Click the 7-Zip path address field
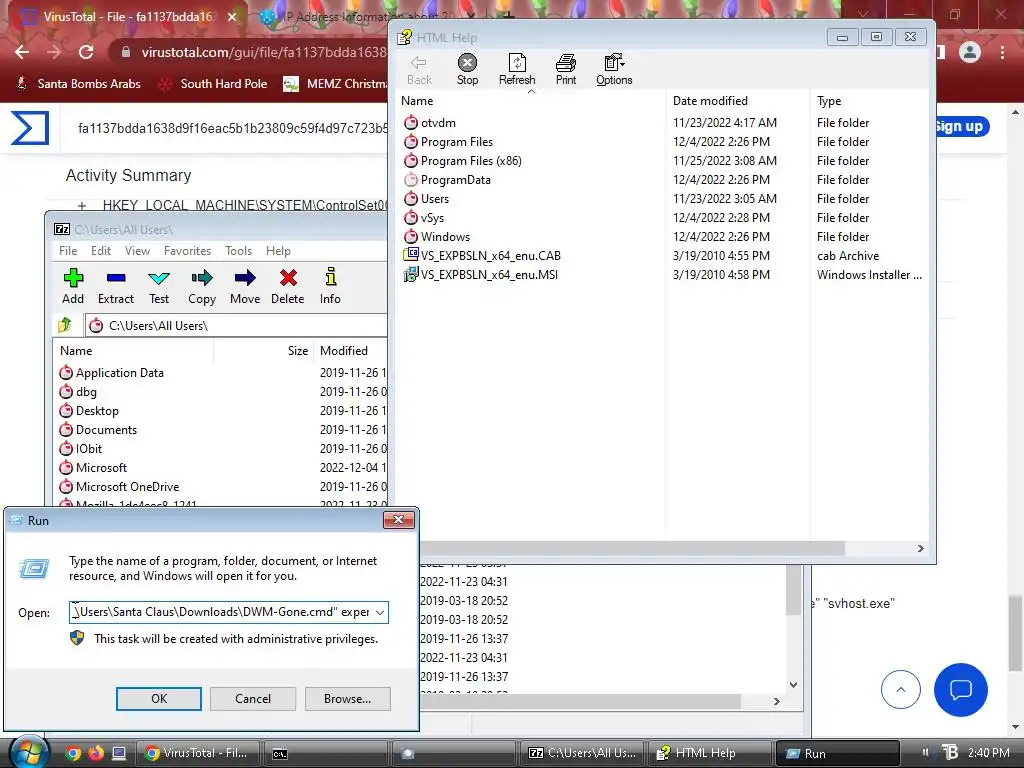1024x768 pixels. click(x=236, y=325)
